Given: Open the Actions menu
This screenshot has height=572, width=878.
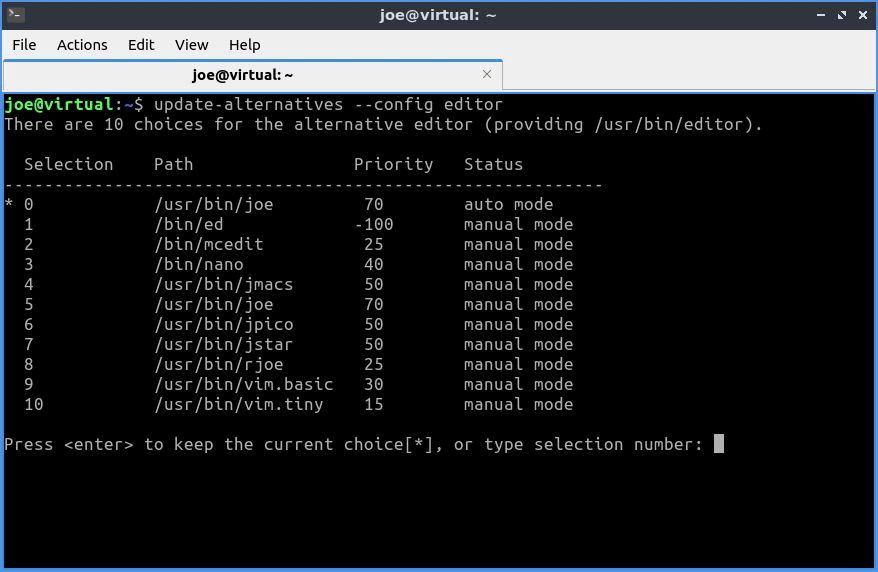Looking at the screenshot, I should pyautogui.click(x=82, y=45).
